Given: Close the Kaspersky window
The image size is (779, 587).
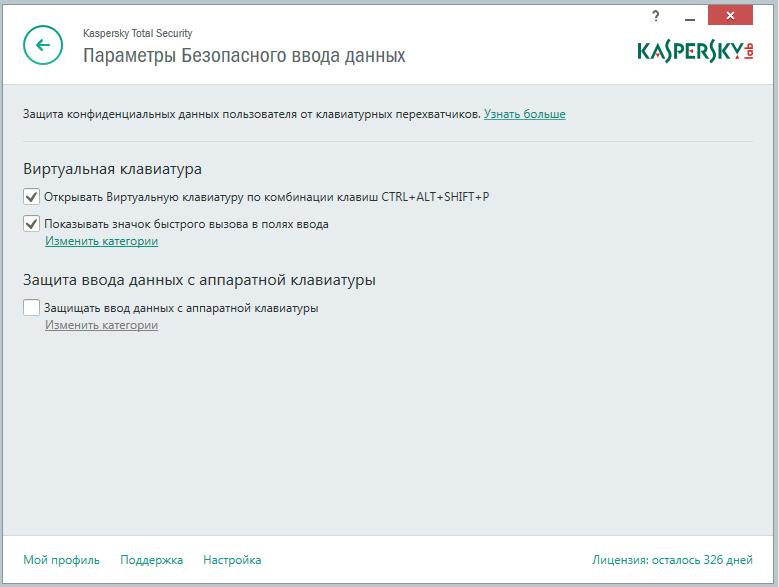Looking at the screenshot, I should click(730, 15).
